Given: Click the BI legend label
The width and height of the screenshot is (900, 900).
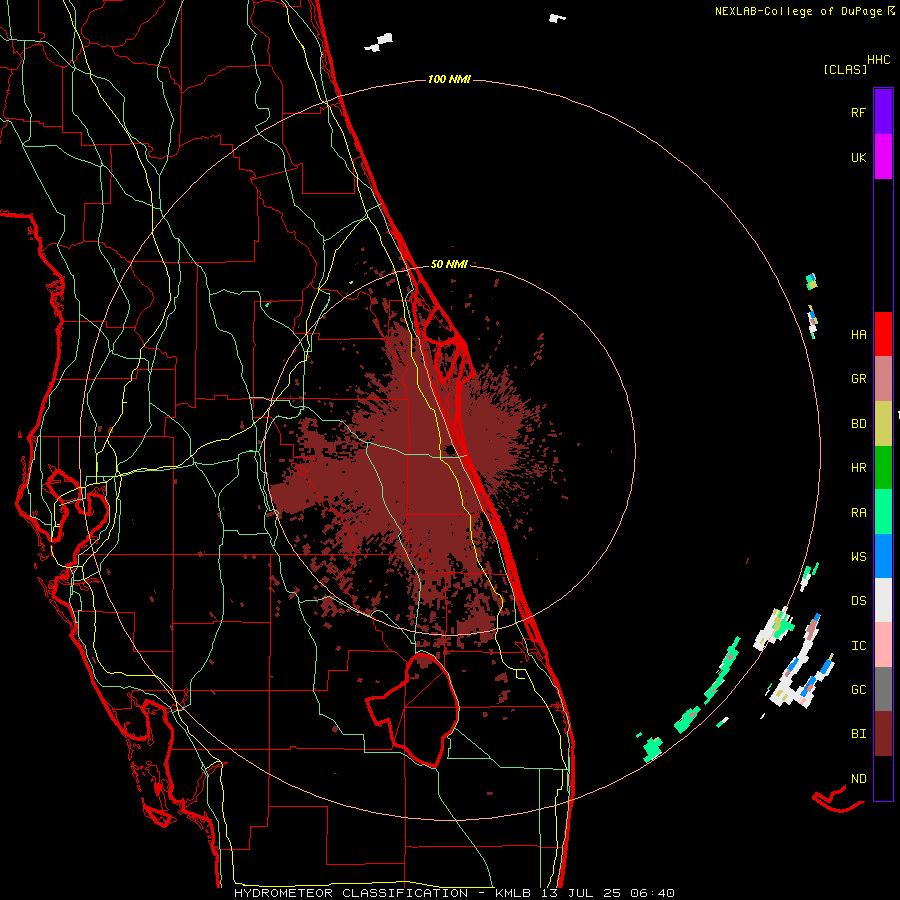Looking at the screenshot, I should point(858,734).
